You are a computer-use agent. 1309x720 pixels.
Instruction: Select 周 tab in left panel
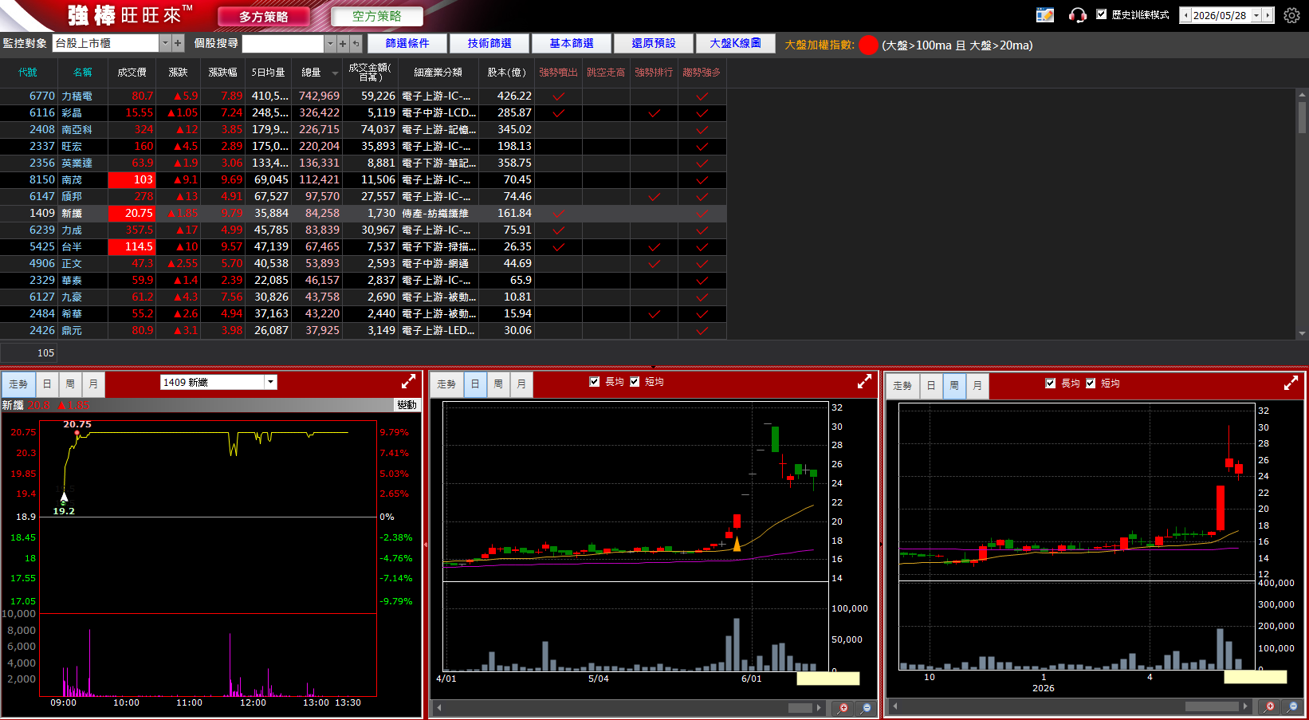70,384
